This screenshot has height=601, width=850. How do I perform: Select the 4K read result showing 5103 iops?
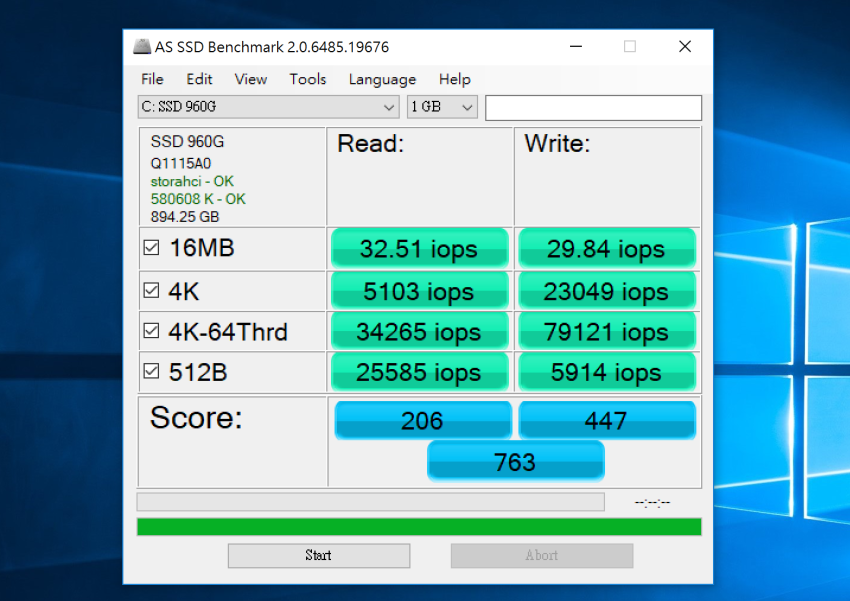419,291
